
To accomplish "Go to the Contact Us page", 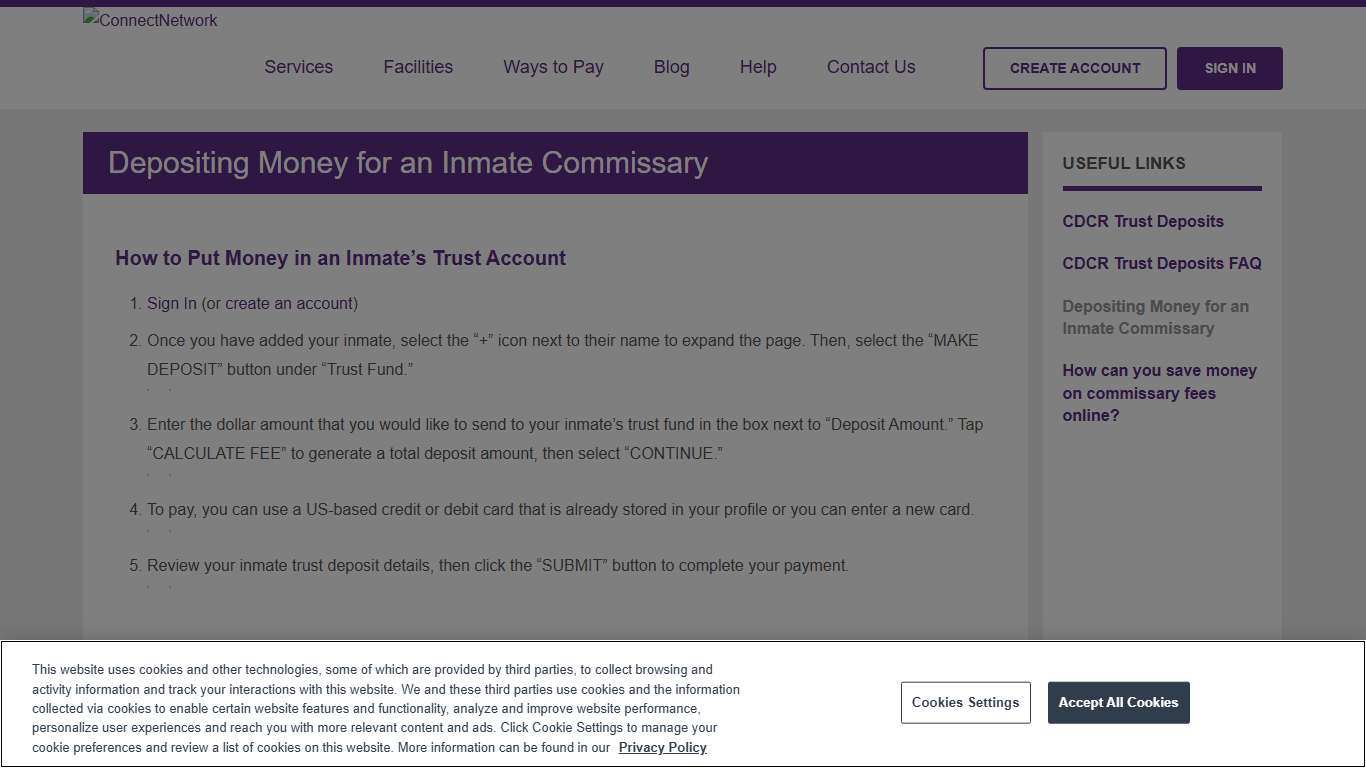I will tap(870, 67).
